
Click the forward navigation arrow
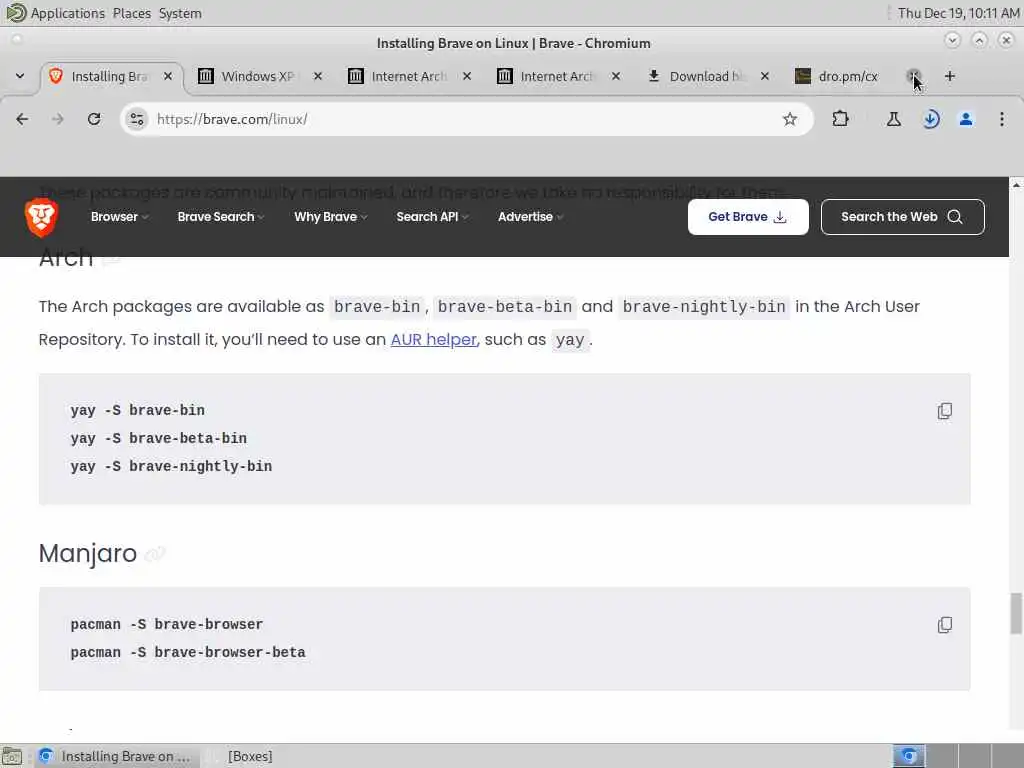click(58, 119)
